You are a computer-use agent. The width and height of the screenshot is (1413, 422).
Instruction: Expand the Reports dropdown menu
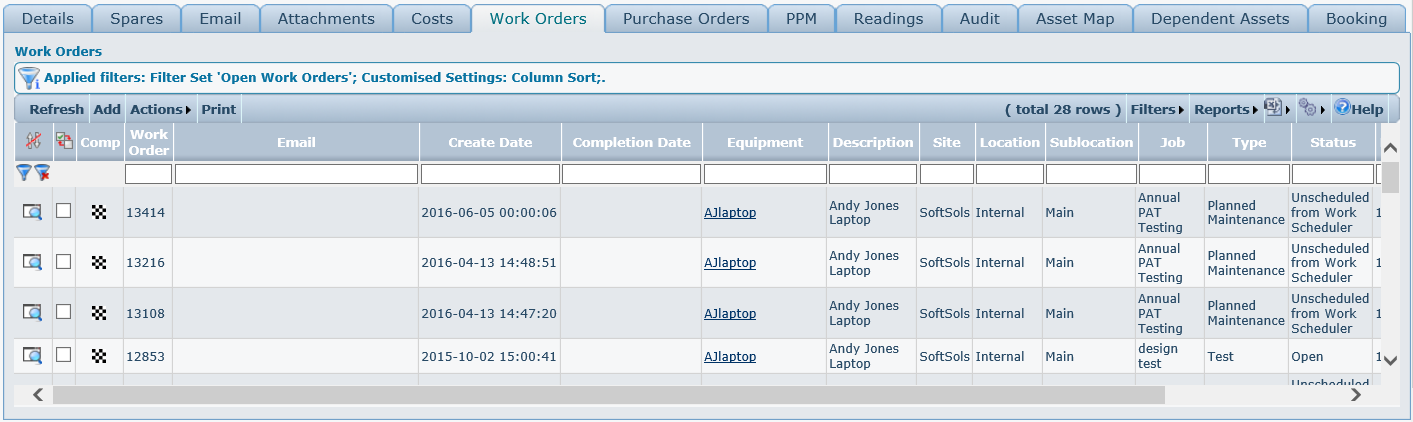click(x=1225, y=109)
